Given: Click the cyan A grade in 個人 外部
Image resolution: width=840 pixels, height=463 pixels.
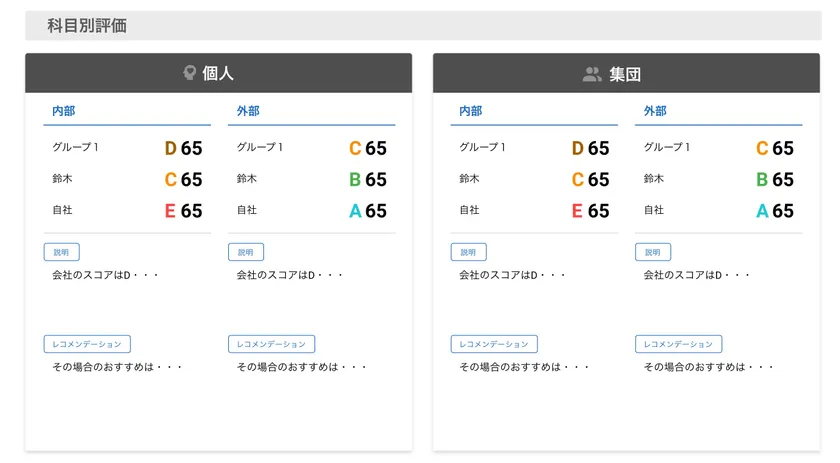Looking at the screenshot, I should [x=355, y=211].
